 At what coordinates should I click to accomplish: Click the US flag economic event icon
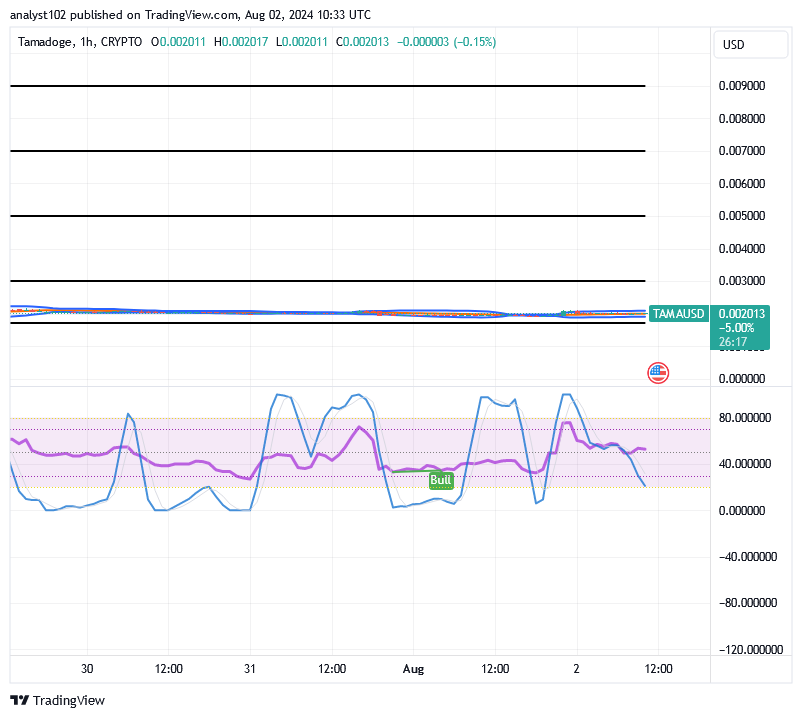(x=657, y=373)
